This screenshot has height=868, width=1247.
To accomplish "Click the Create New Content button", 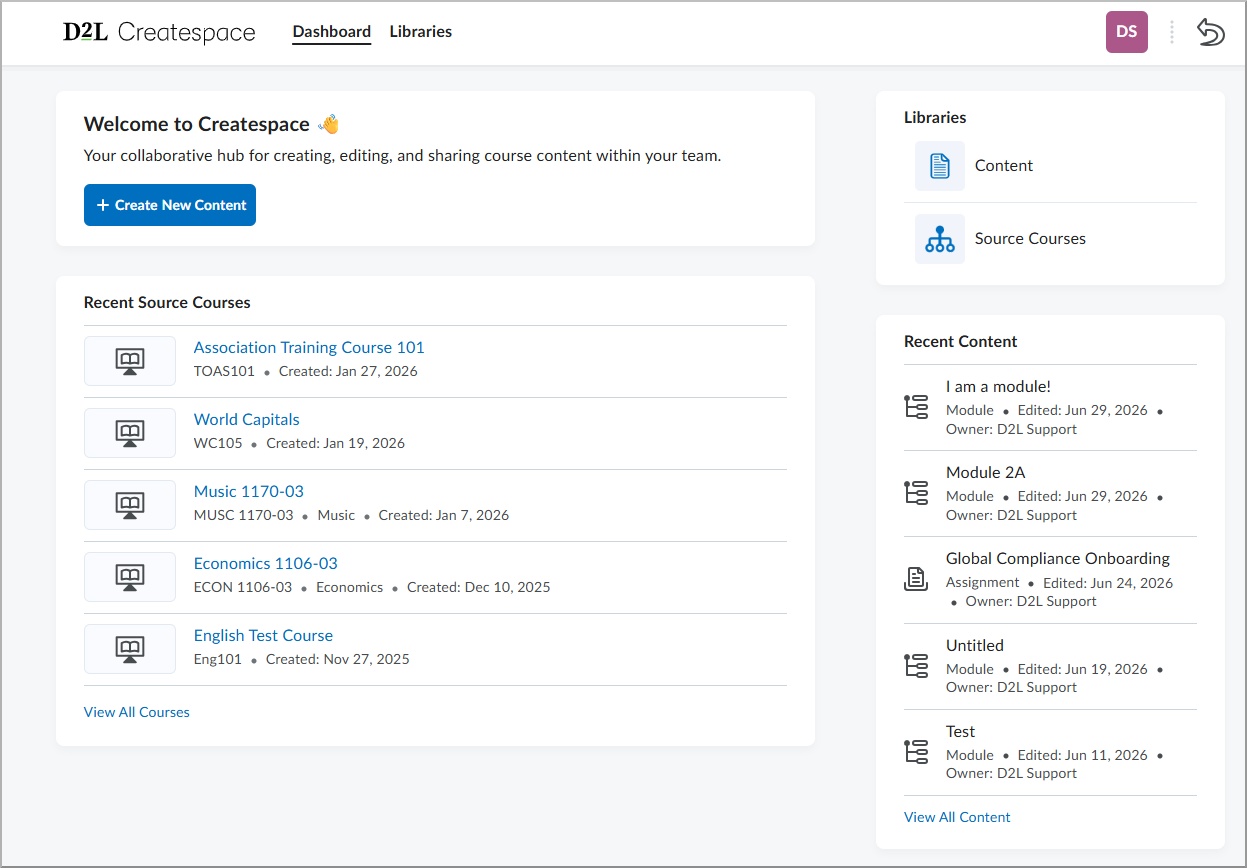I will [170, 205].
